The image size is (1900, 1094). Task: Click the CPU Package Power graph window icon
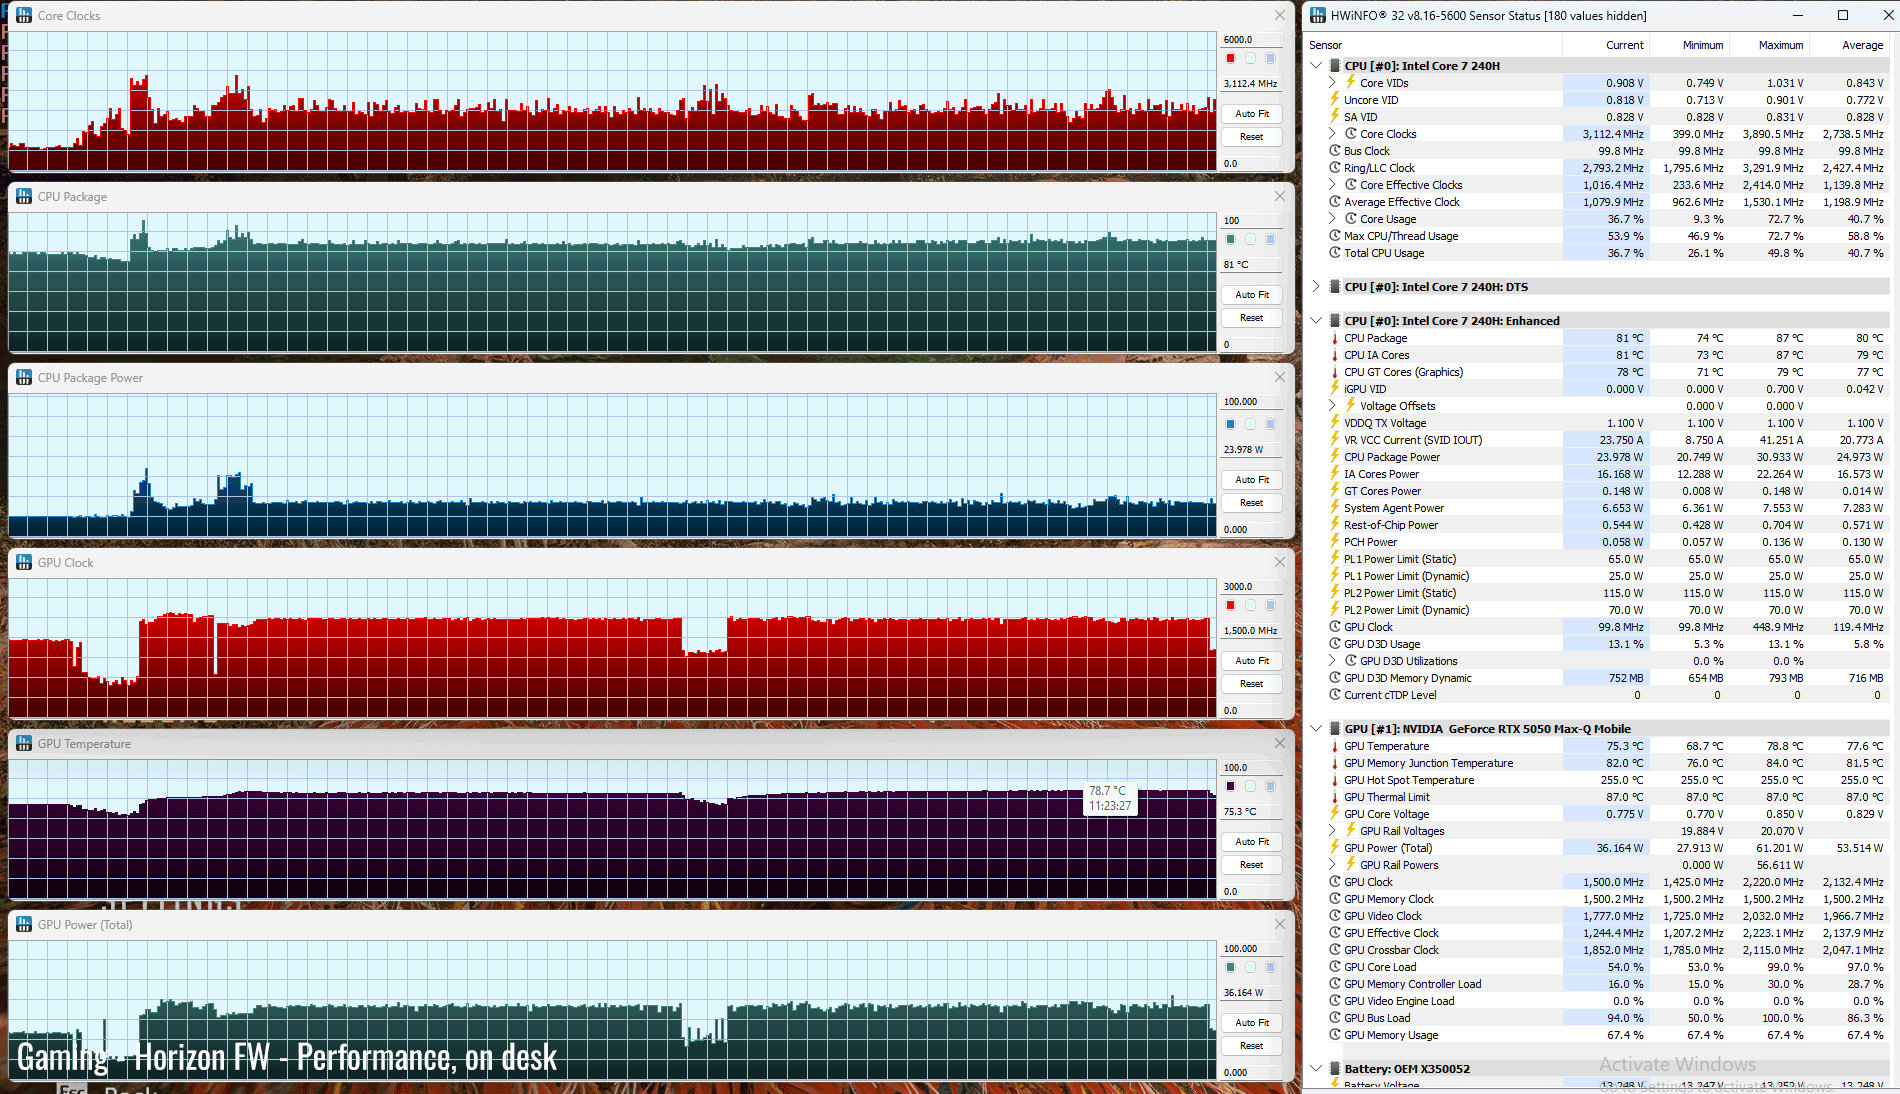[24, 378]
